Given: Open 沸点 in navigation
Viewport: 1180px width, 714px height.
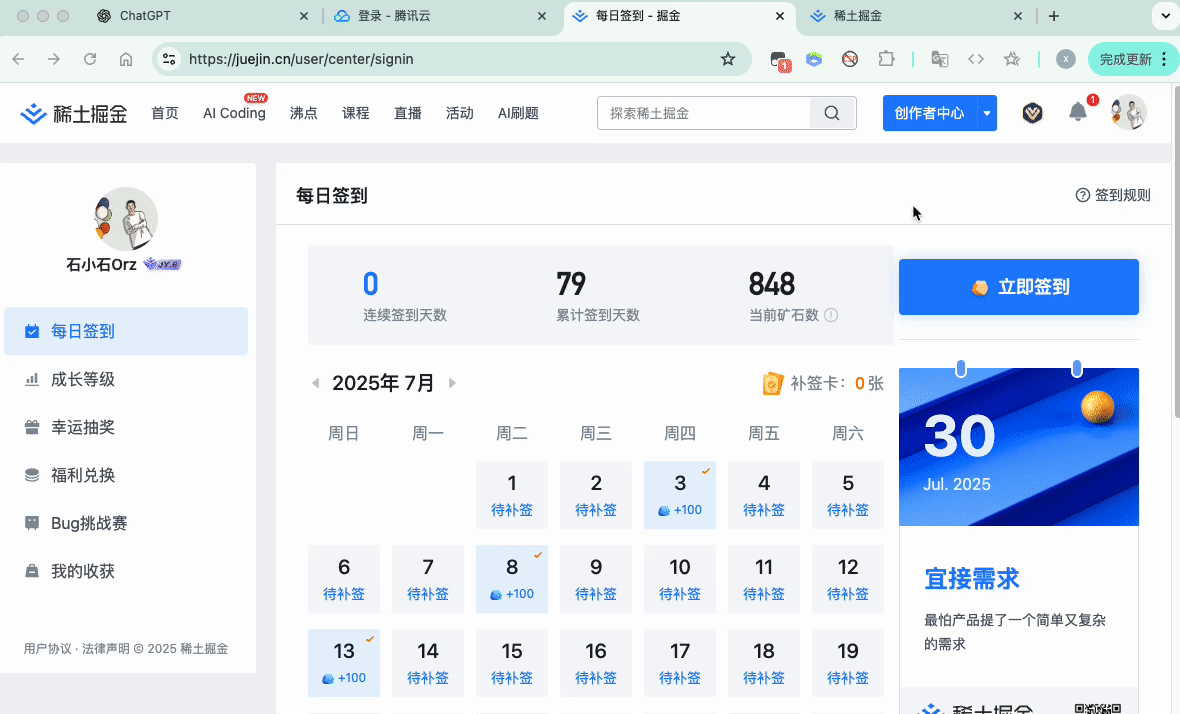Looking at the screenshot, I should click(x=303, y=113).
